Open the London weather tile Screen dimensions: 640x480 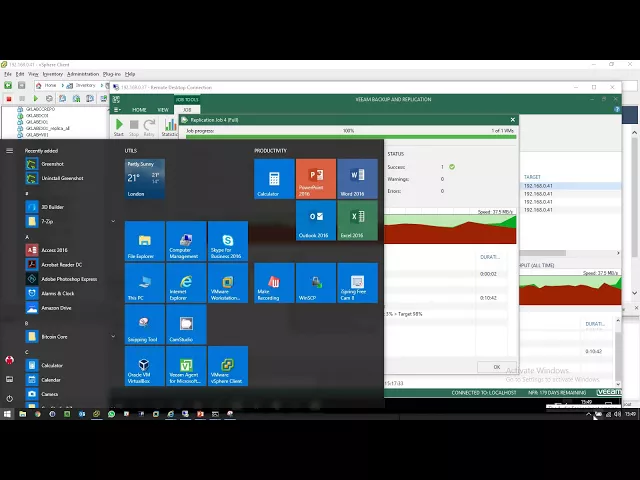click(x=144, y=179)
